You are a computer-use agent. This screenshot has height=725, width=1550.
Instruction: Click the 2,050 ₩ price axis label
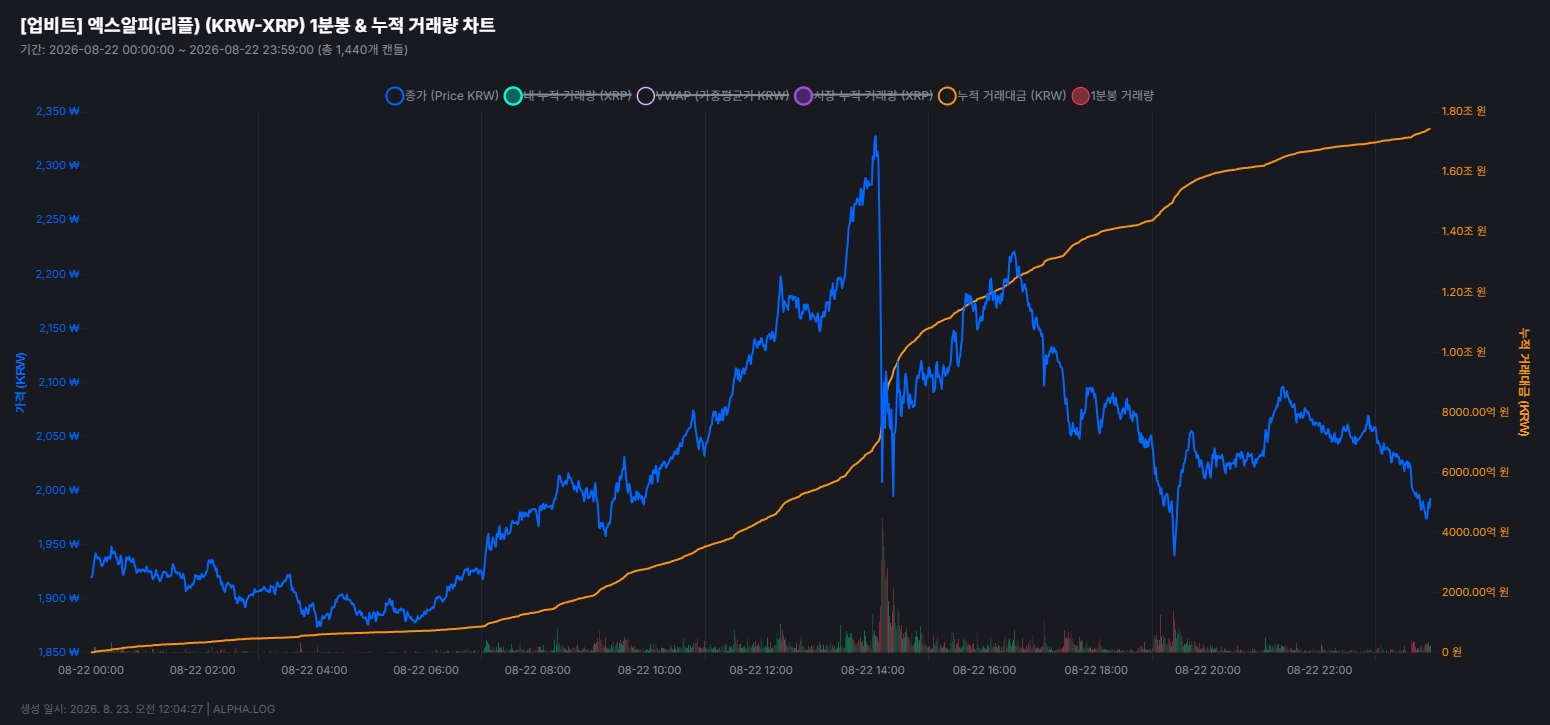pyautogui.click(x=57, y=436)
